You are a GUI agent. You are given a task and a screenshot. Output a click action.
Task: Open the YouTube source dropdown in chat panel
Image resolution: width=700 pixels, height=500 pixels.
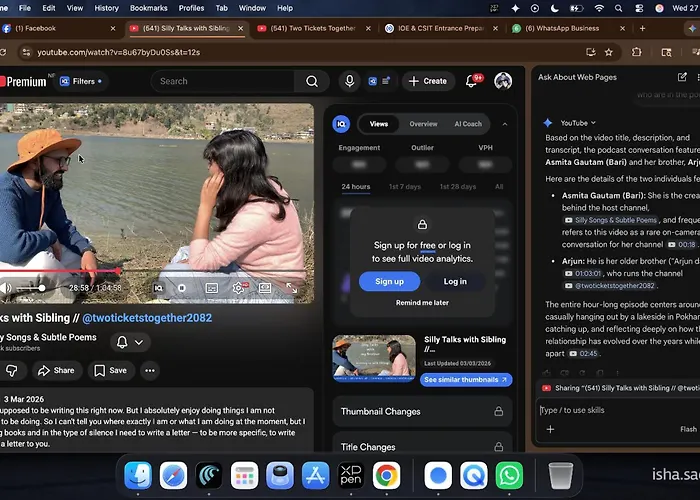pyautogui.click(x=578, y=123)
